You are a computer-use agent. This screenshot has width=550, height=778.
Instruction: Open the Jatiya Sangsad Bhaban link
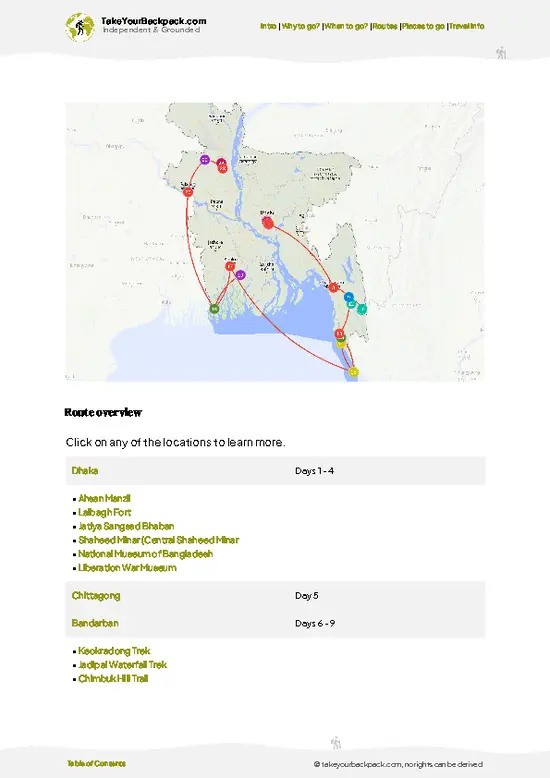tap(126, 526)
